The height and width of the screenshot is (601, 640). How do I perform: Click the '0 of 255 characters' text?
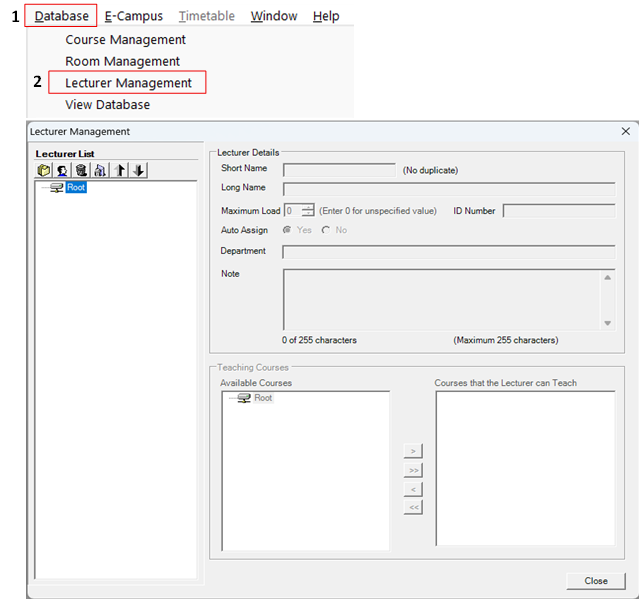point(319,340)
